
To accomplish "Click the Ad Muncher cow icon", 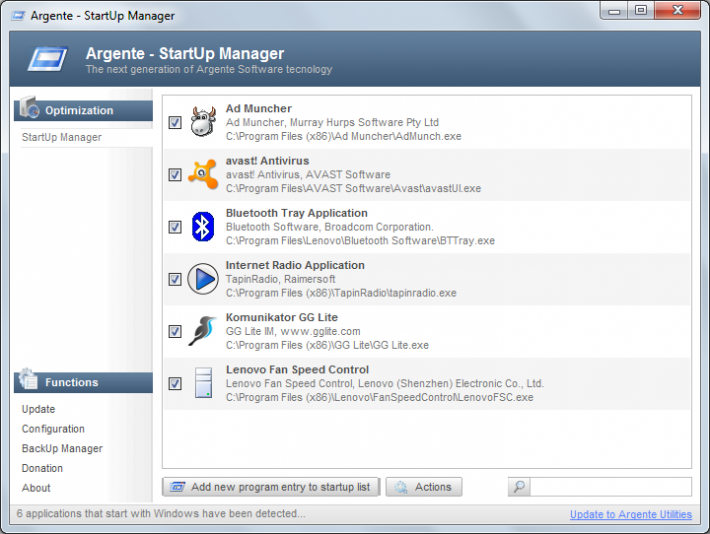I will click(x=203, y=122).
